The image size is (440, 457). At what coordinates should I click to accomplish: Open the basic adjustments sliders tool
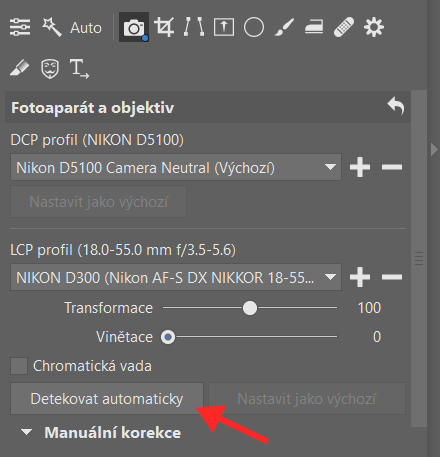point(20,27)
